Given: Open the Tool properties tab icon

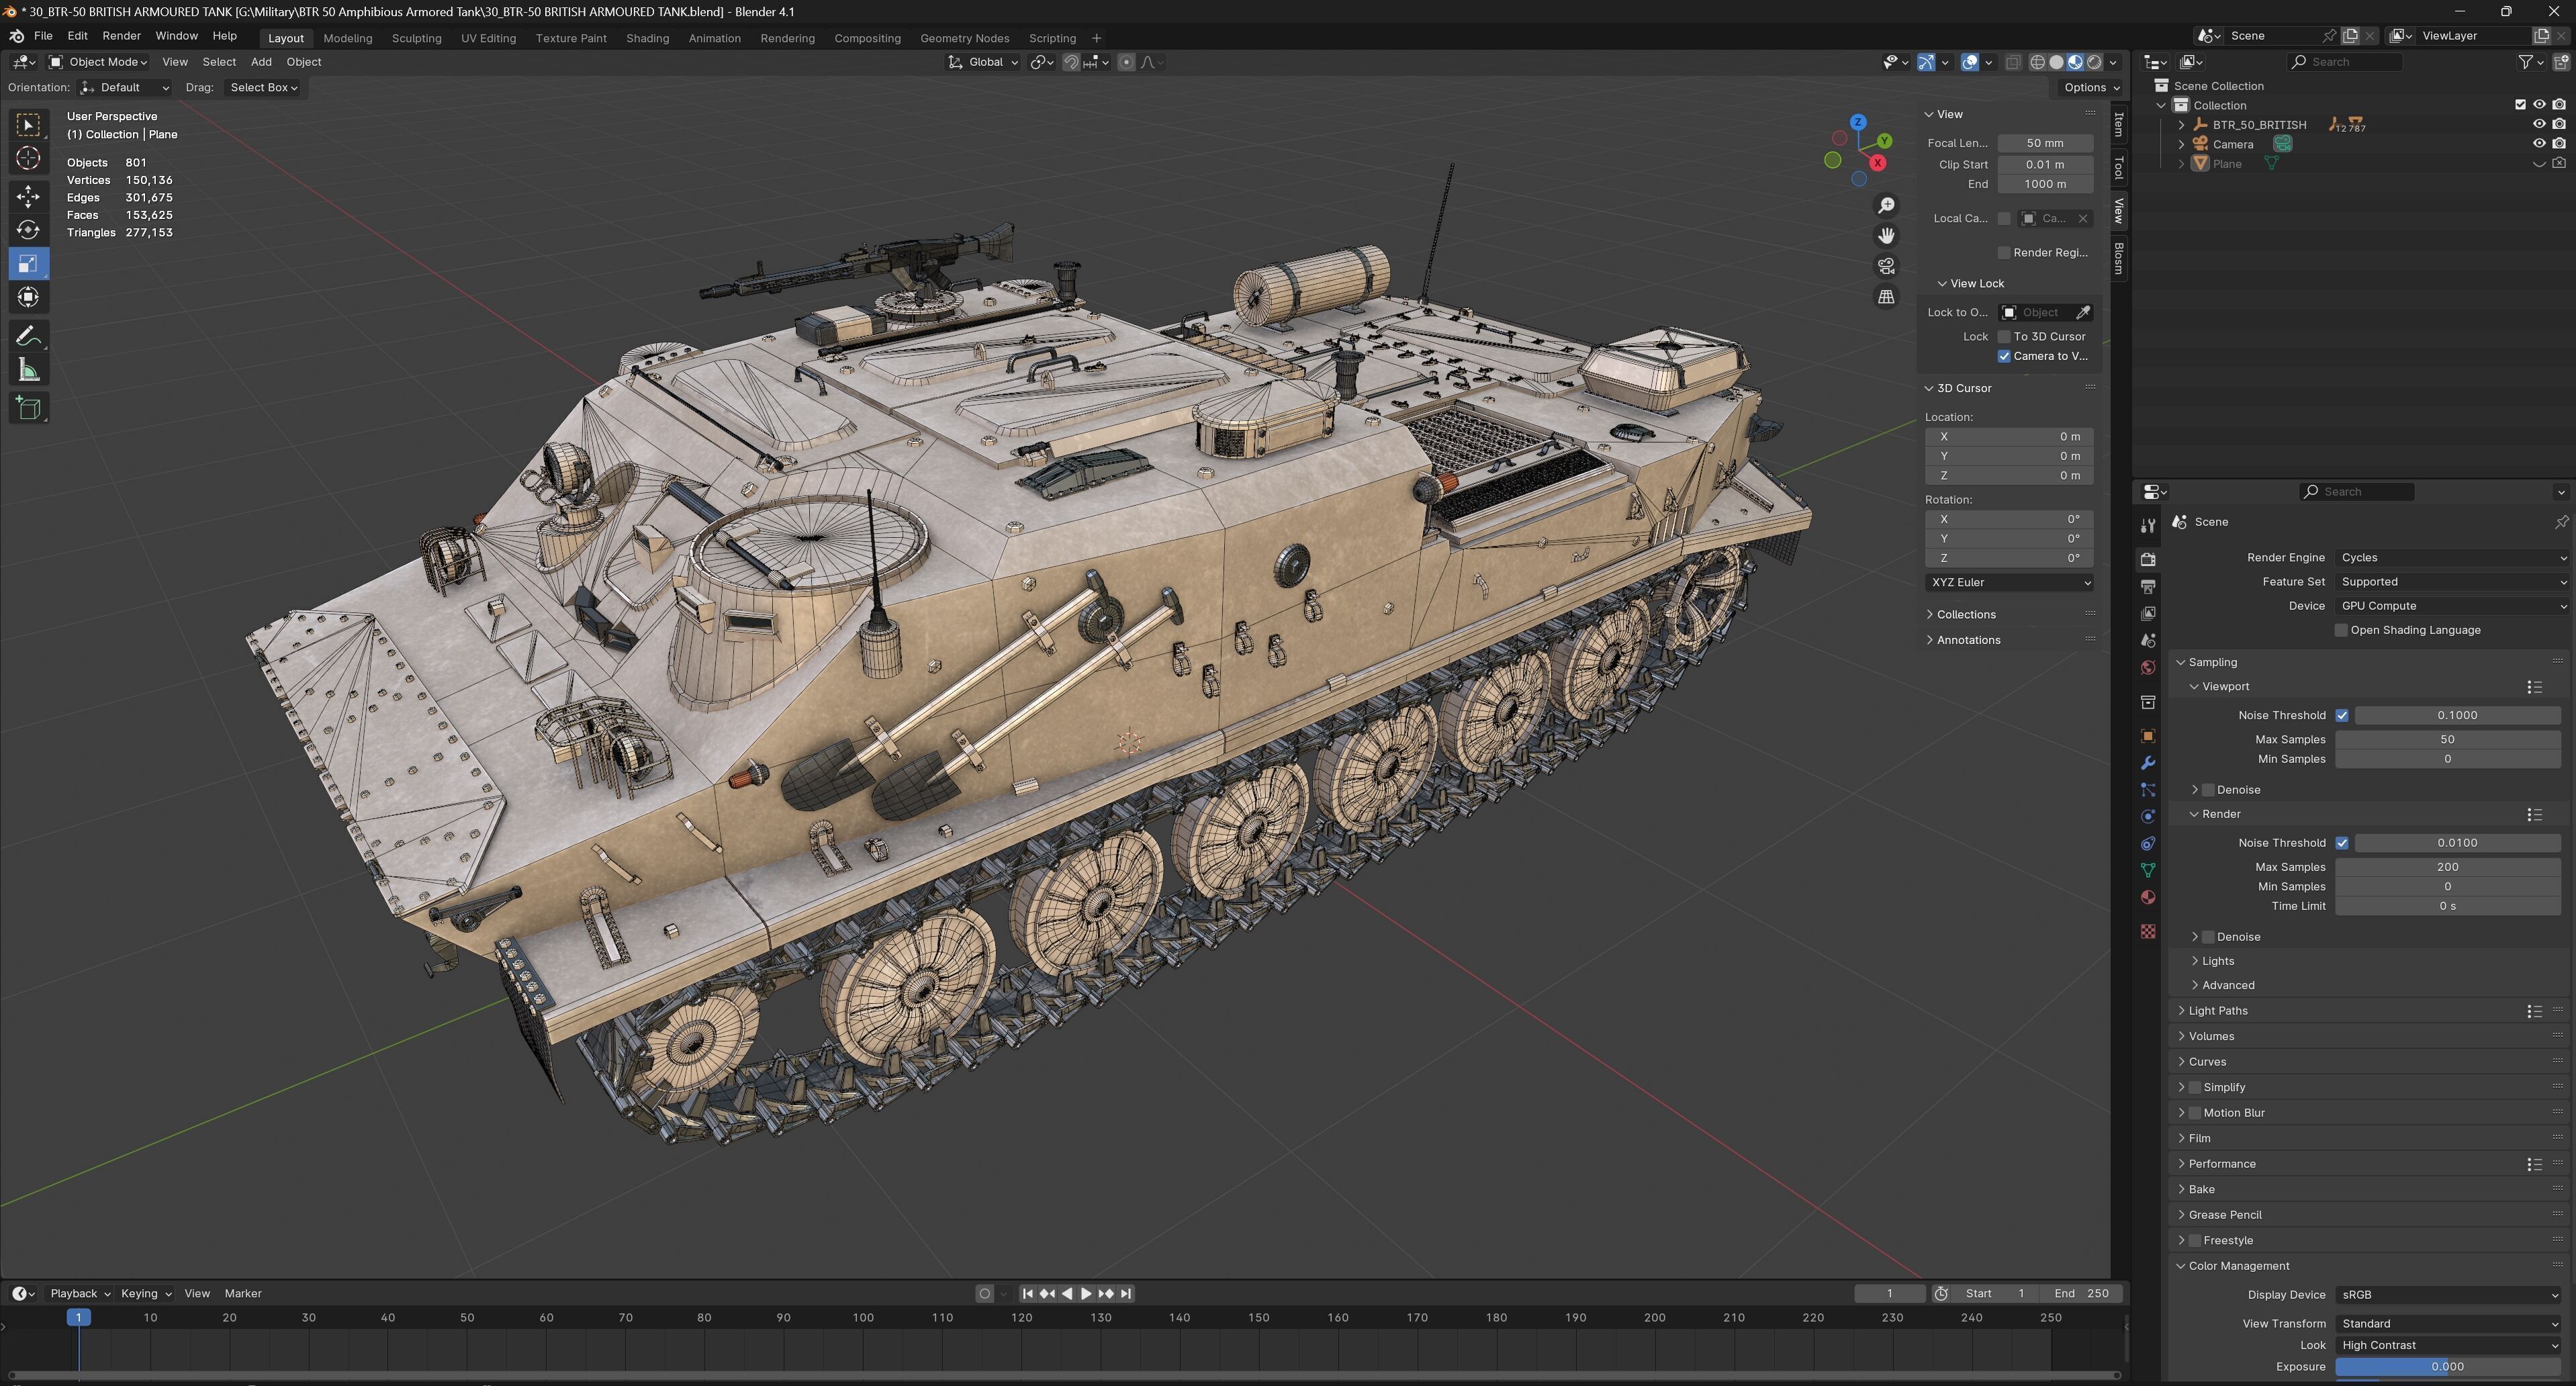Looking at the screenshot, I should (2148, 525).
